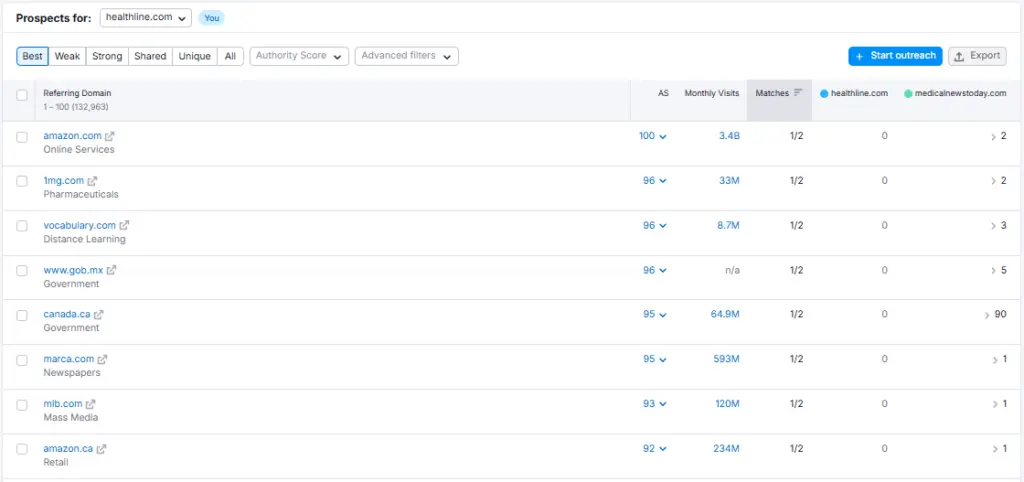Sort by Matches column sort icon
The height and width of the screenshot is (482, 1024).
click(x=798, y=93)
